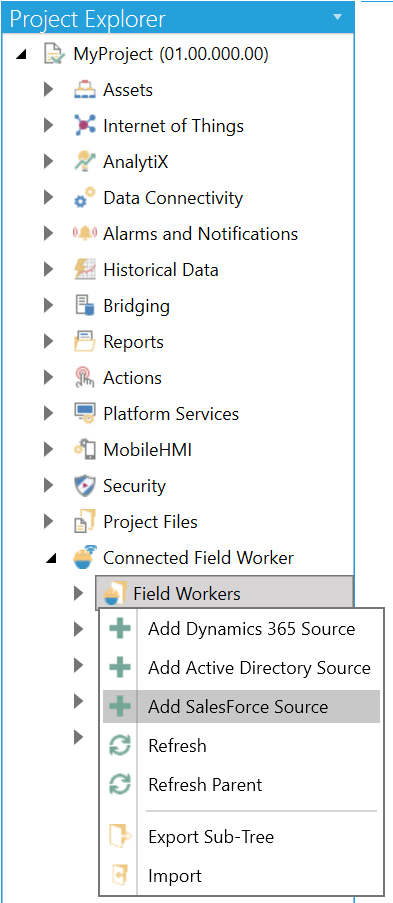
Task: Select the Platform Services tree item
Action: tap(171, 414)
